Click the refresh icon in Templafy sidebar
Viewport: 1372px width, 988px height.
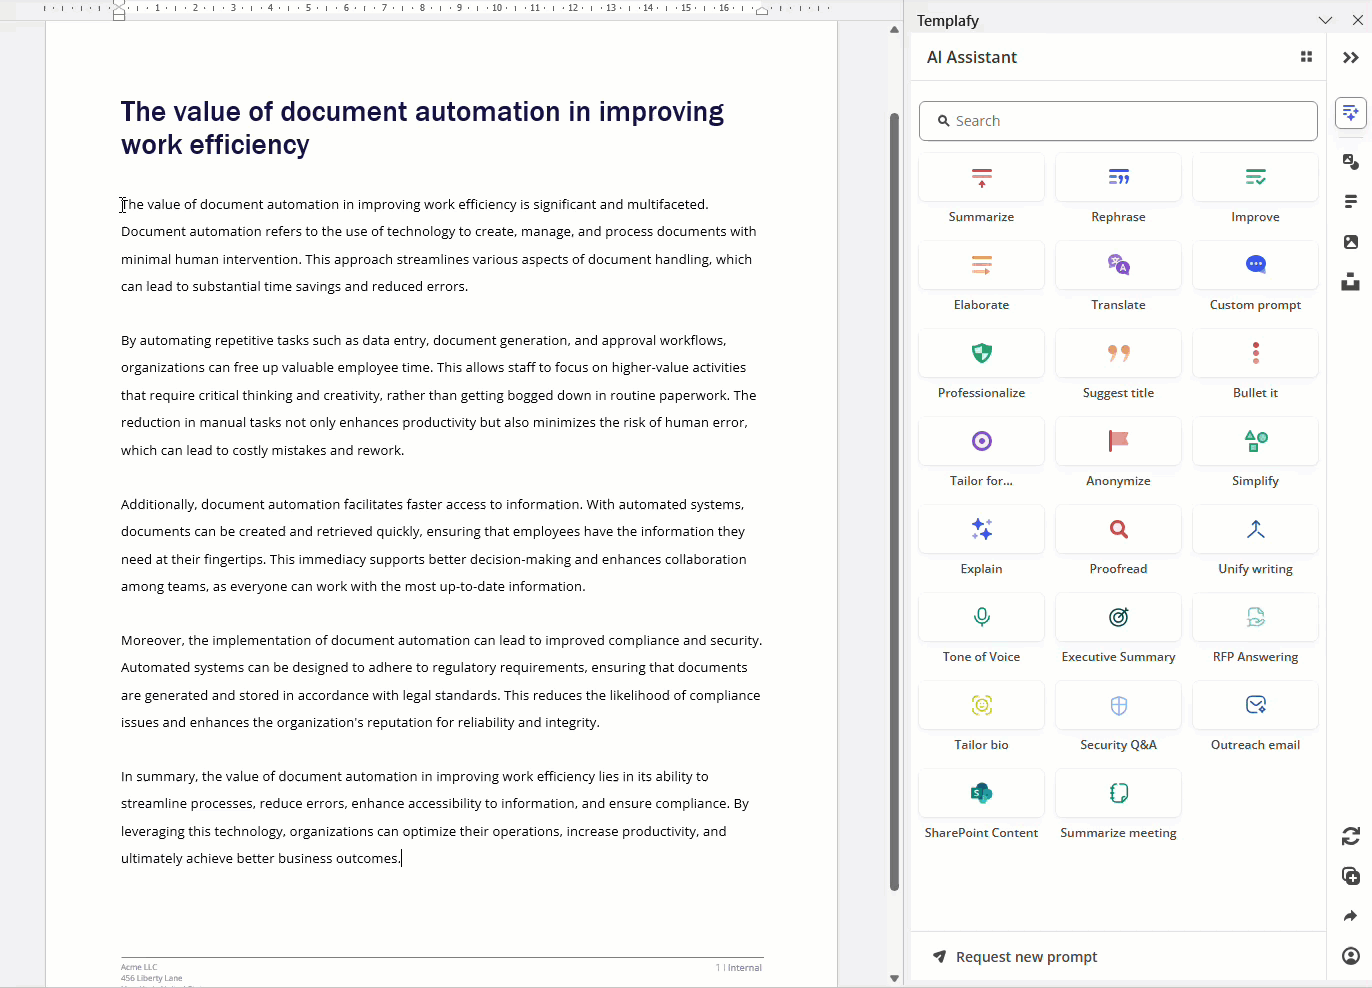1350,836
